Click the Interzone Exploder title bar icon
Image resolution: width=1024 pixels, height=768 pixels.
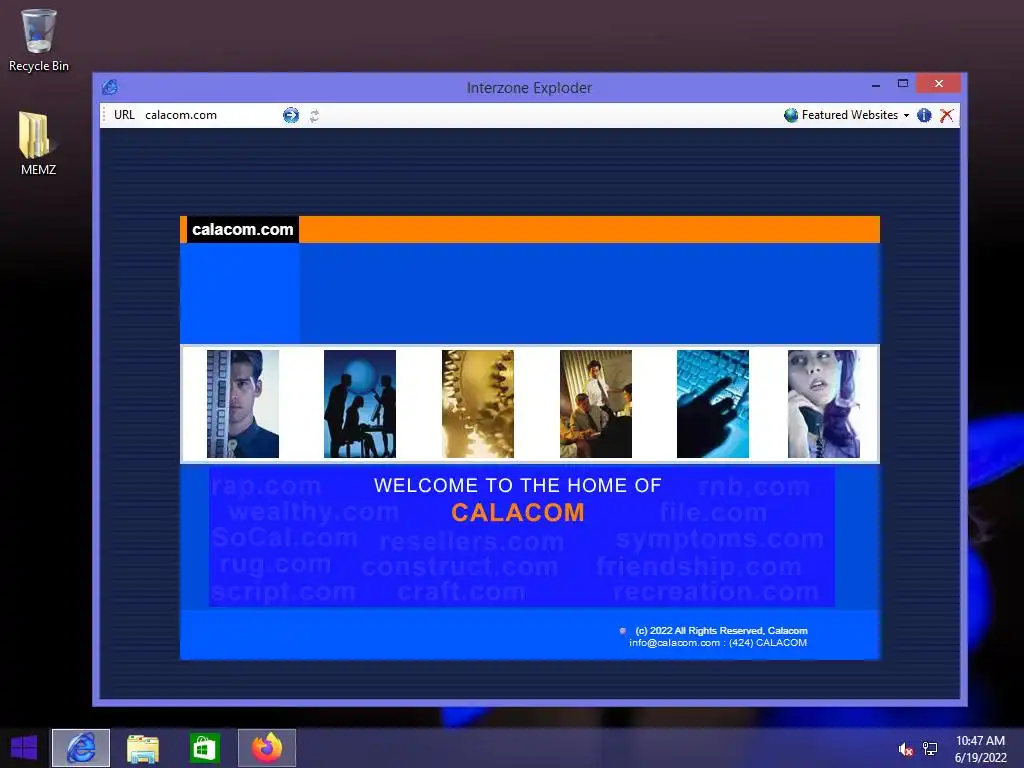coord(110,87)
